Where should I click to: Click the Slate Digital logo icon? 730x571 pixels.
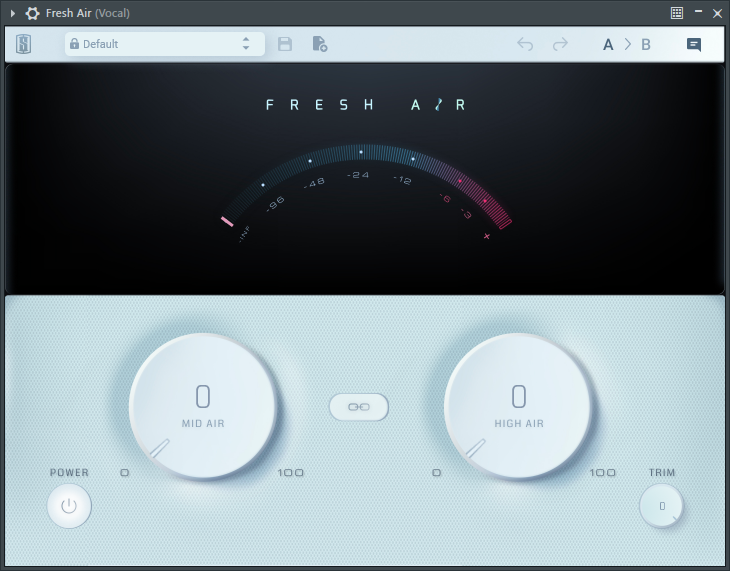tap(23, 45)
